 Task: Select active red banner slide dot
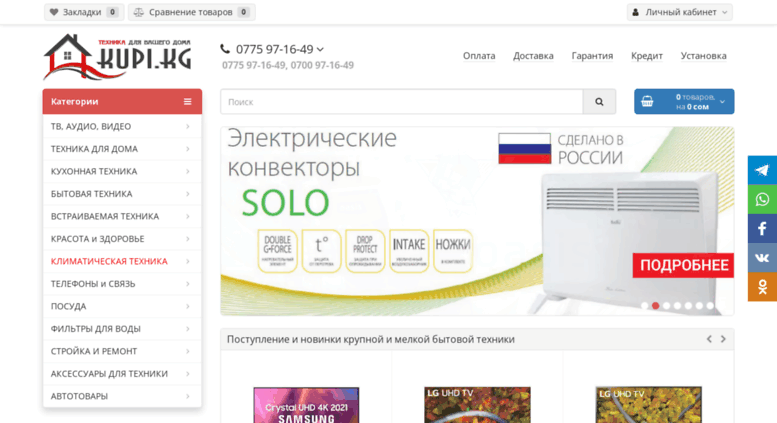coord(656,306)
